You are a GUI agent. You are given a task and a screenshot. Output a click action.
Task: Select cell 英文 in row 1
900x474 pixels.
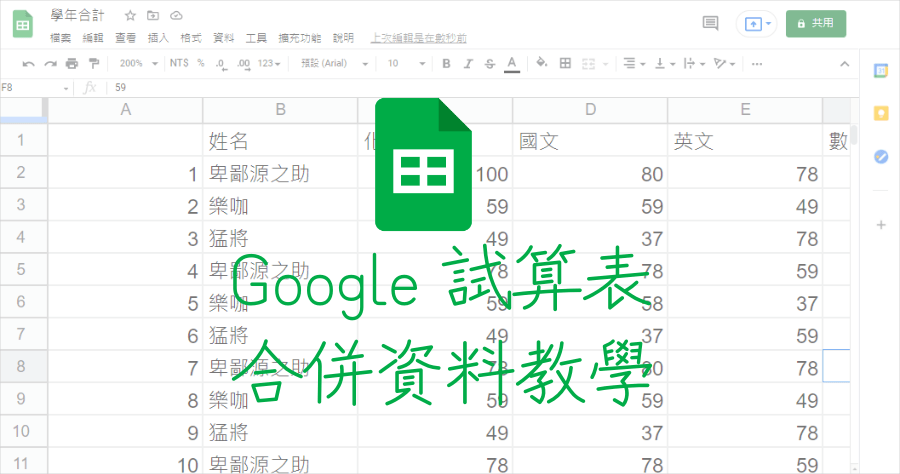[745, 140]
